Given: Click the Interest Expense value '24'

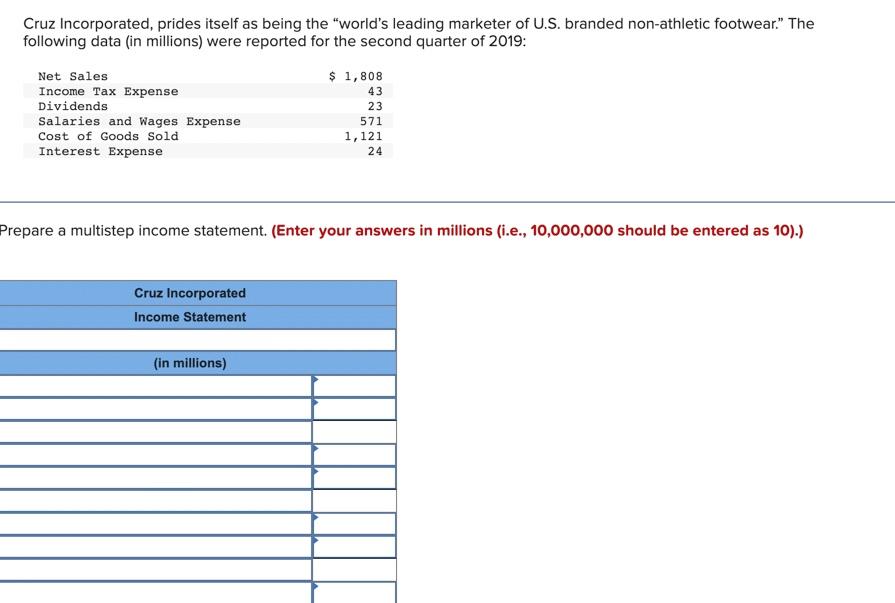Looking at the screenshot, I should (375, 151).
